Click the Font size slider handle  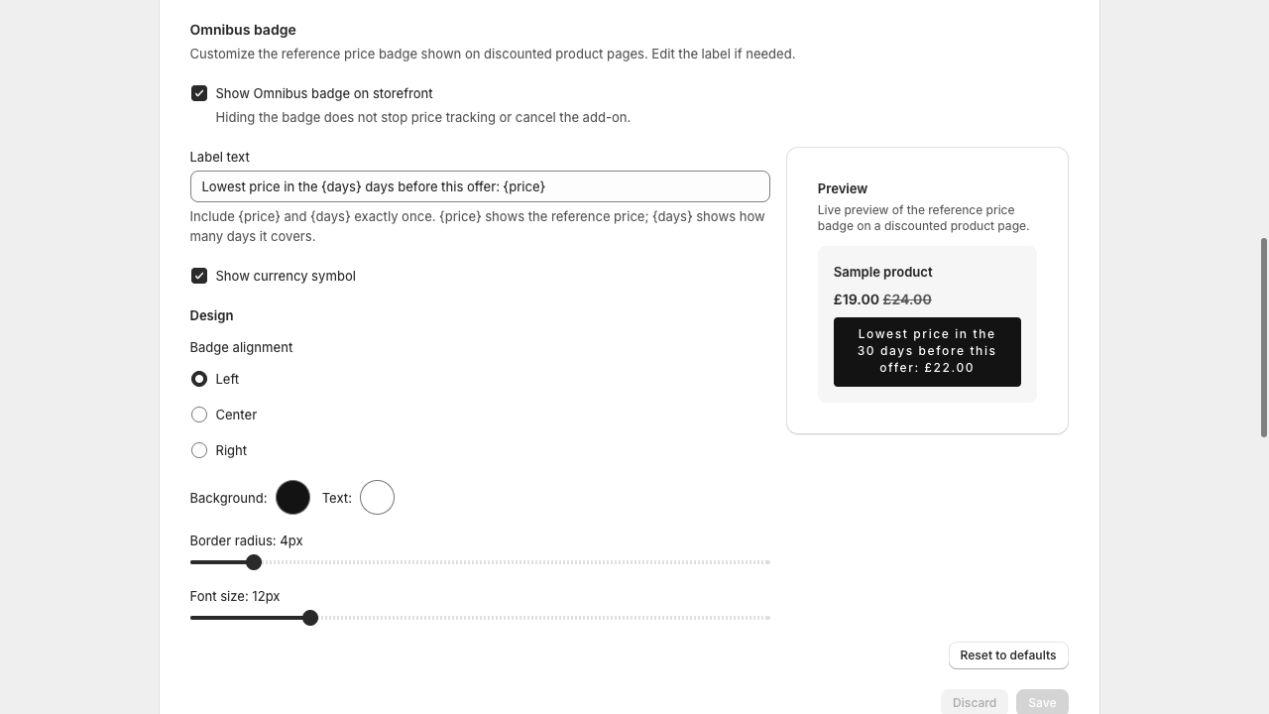[310, 618]
